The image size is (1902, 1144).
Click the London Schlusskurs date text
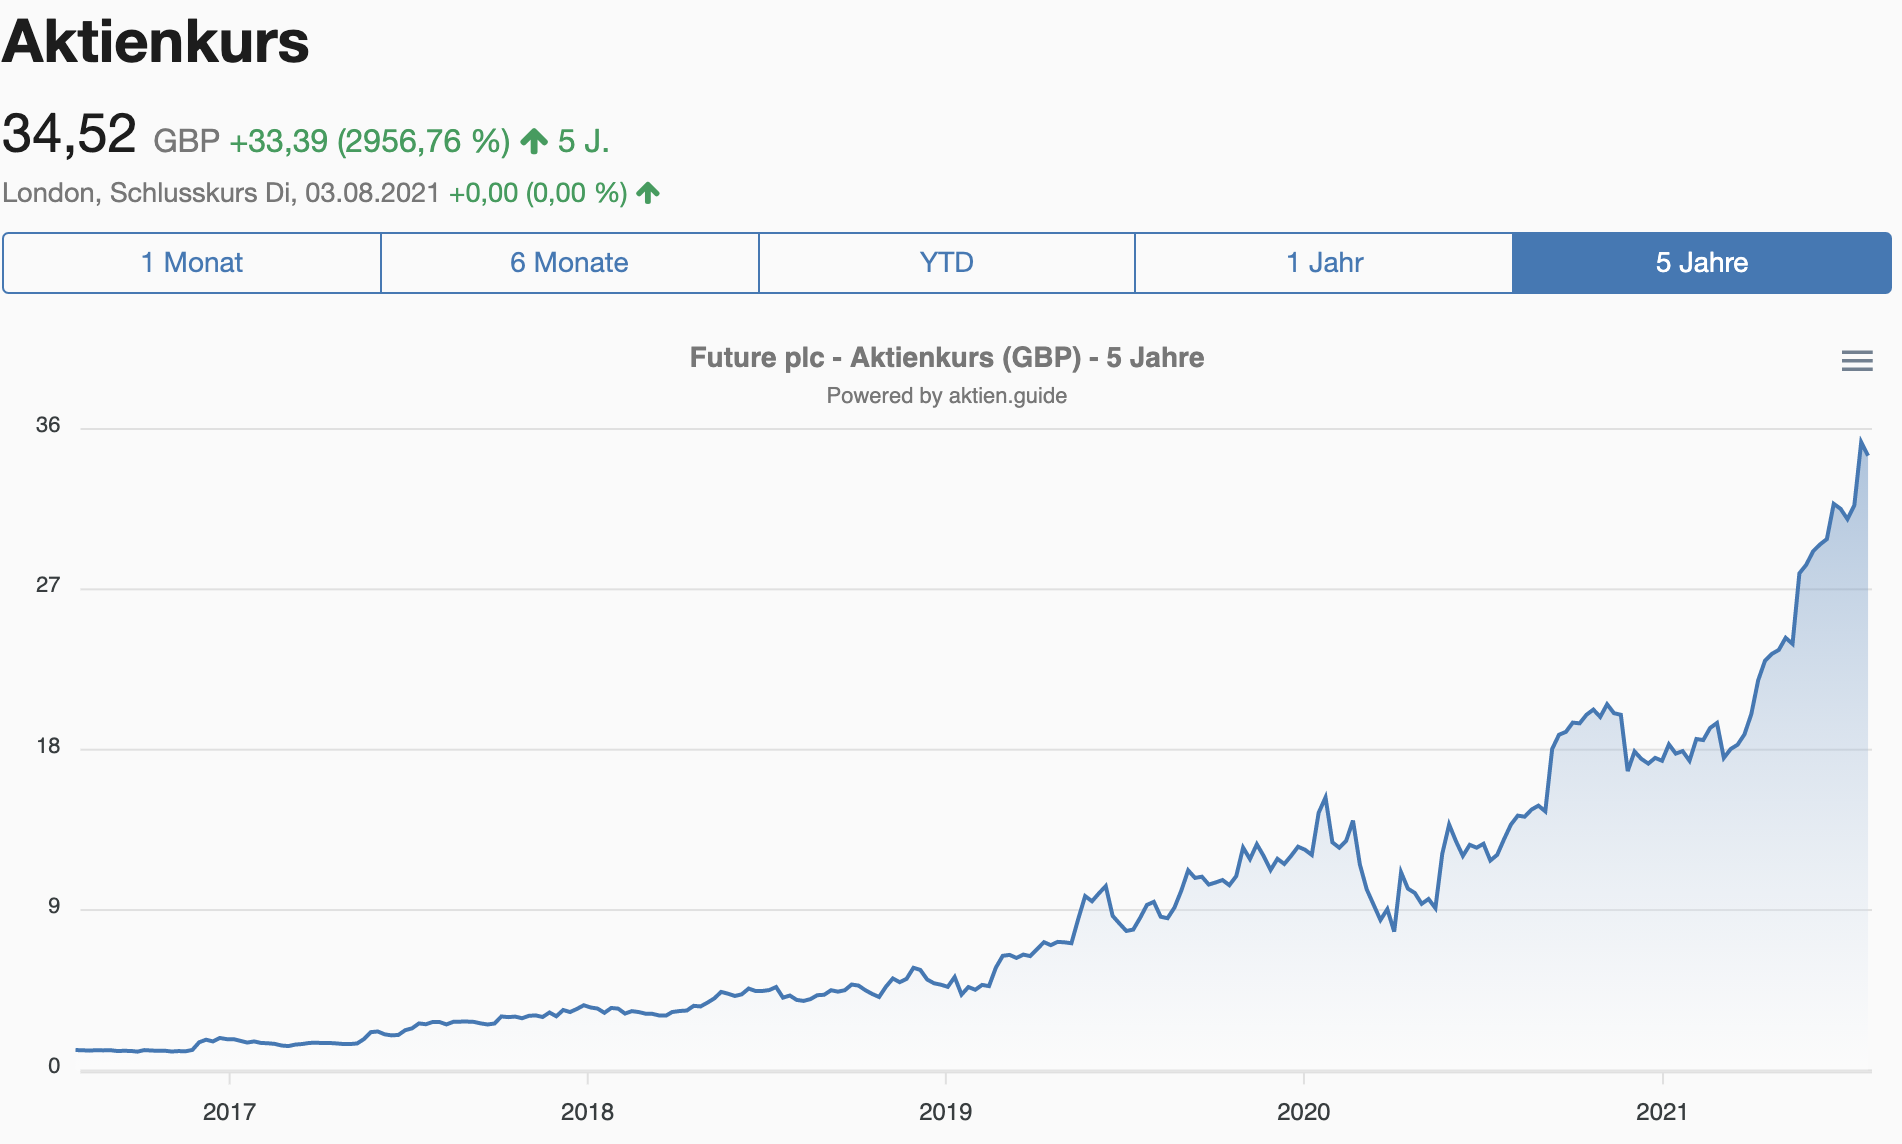coord(221,193)
